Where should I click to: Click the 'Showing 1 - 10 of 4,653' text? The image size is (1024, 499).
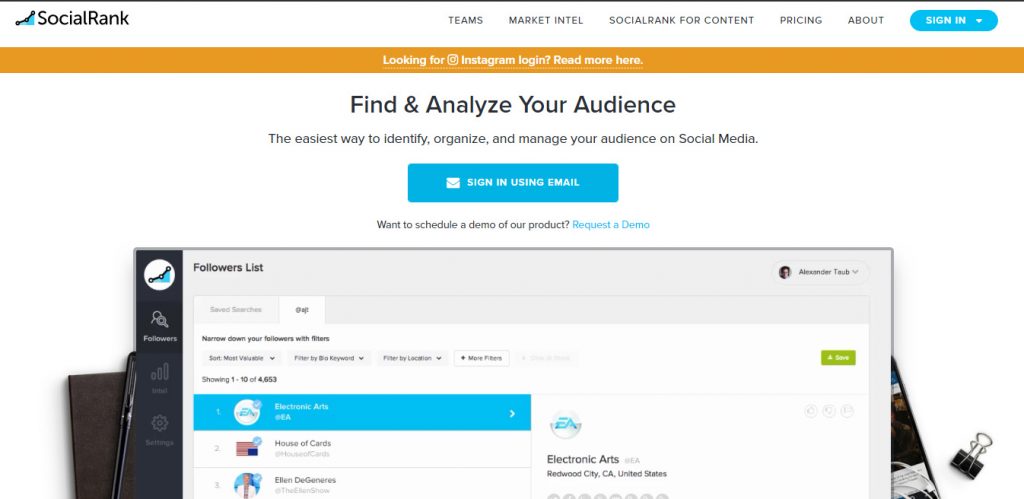coord(240,379)
